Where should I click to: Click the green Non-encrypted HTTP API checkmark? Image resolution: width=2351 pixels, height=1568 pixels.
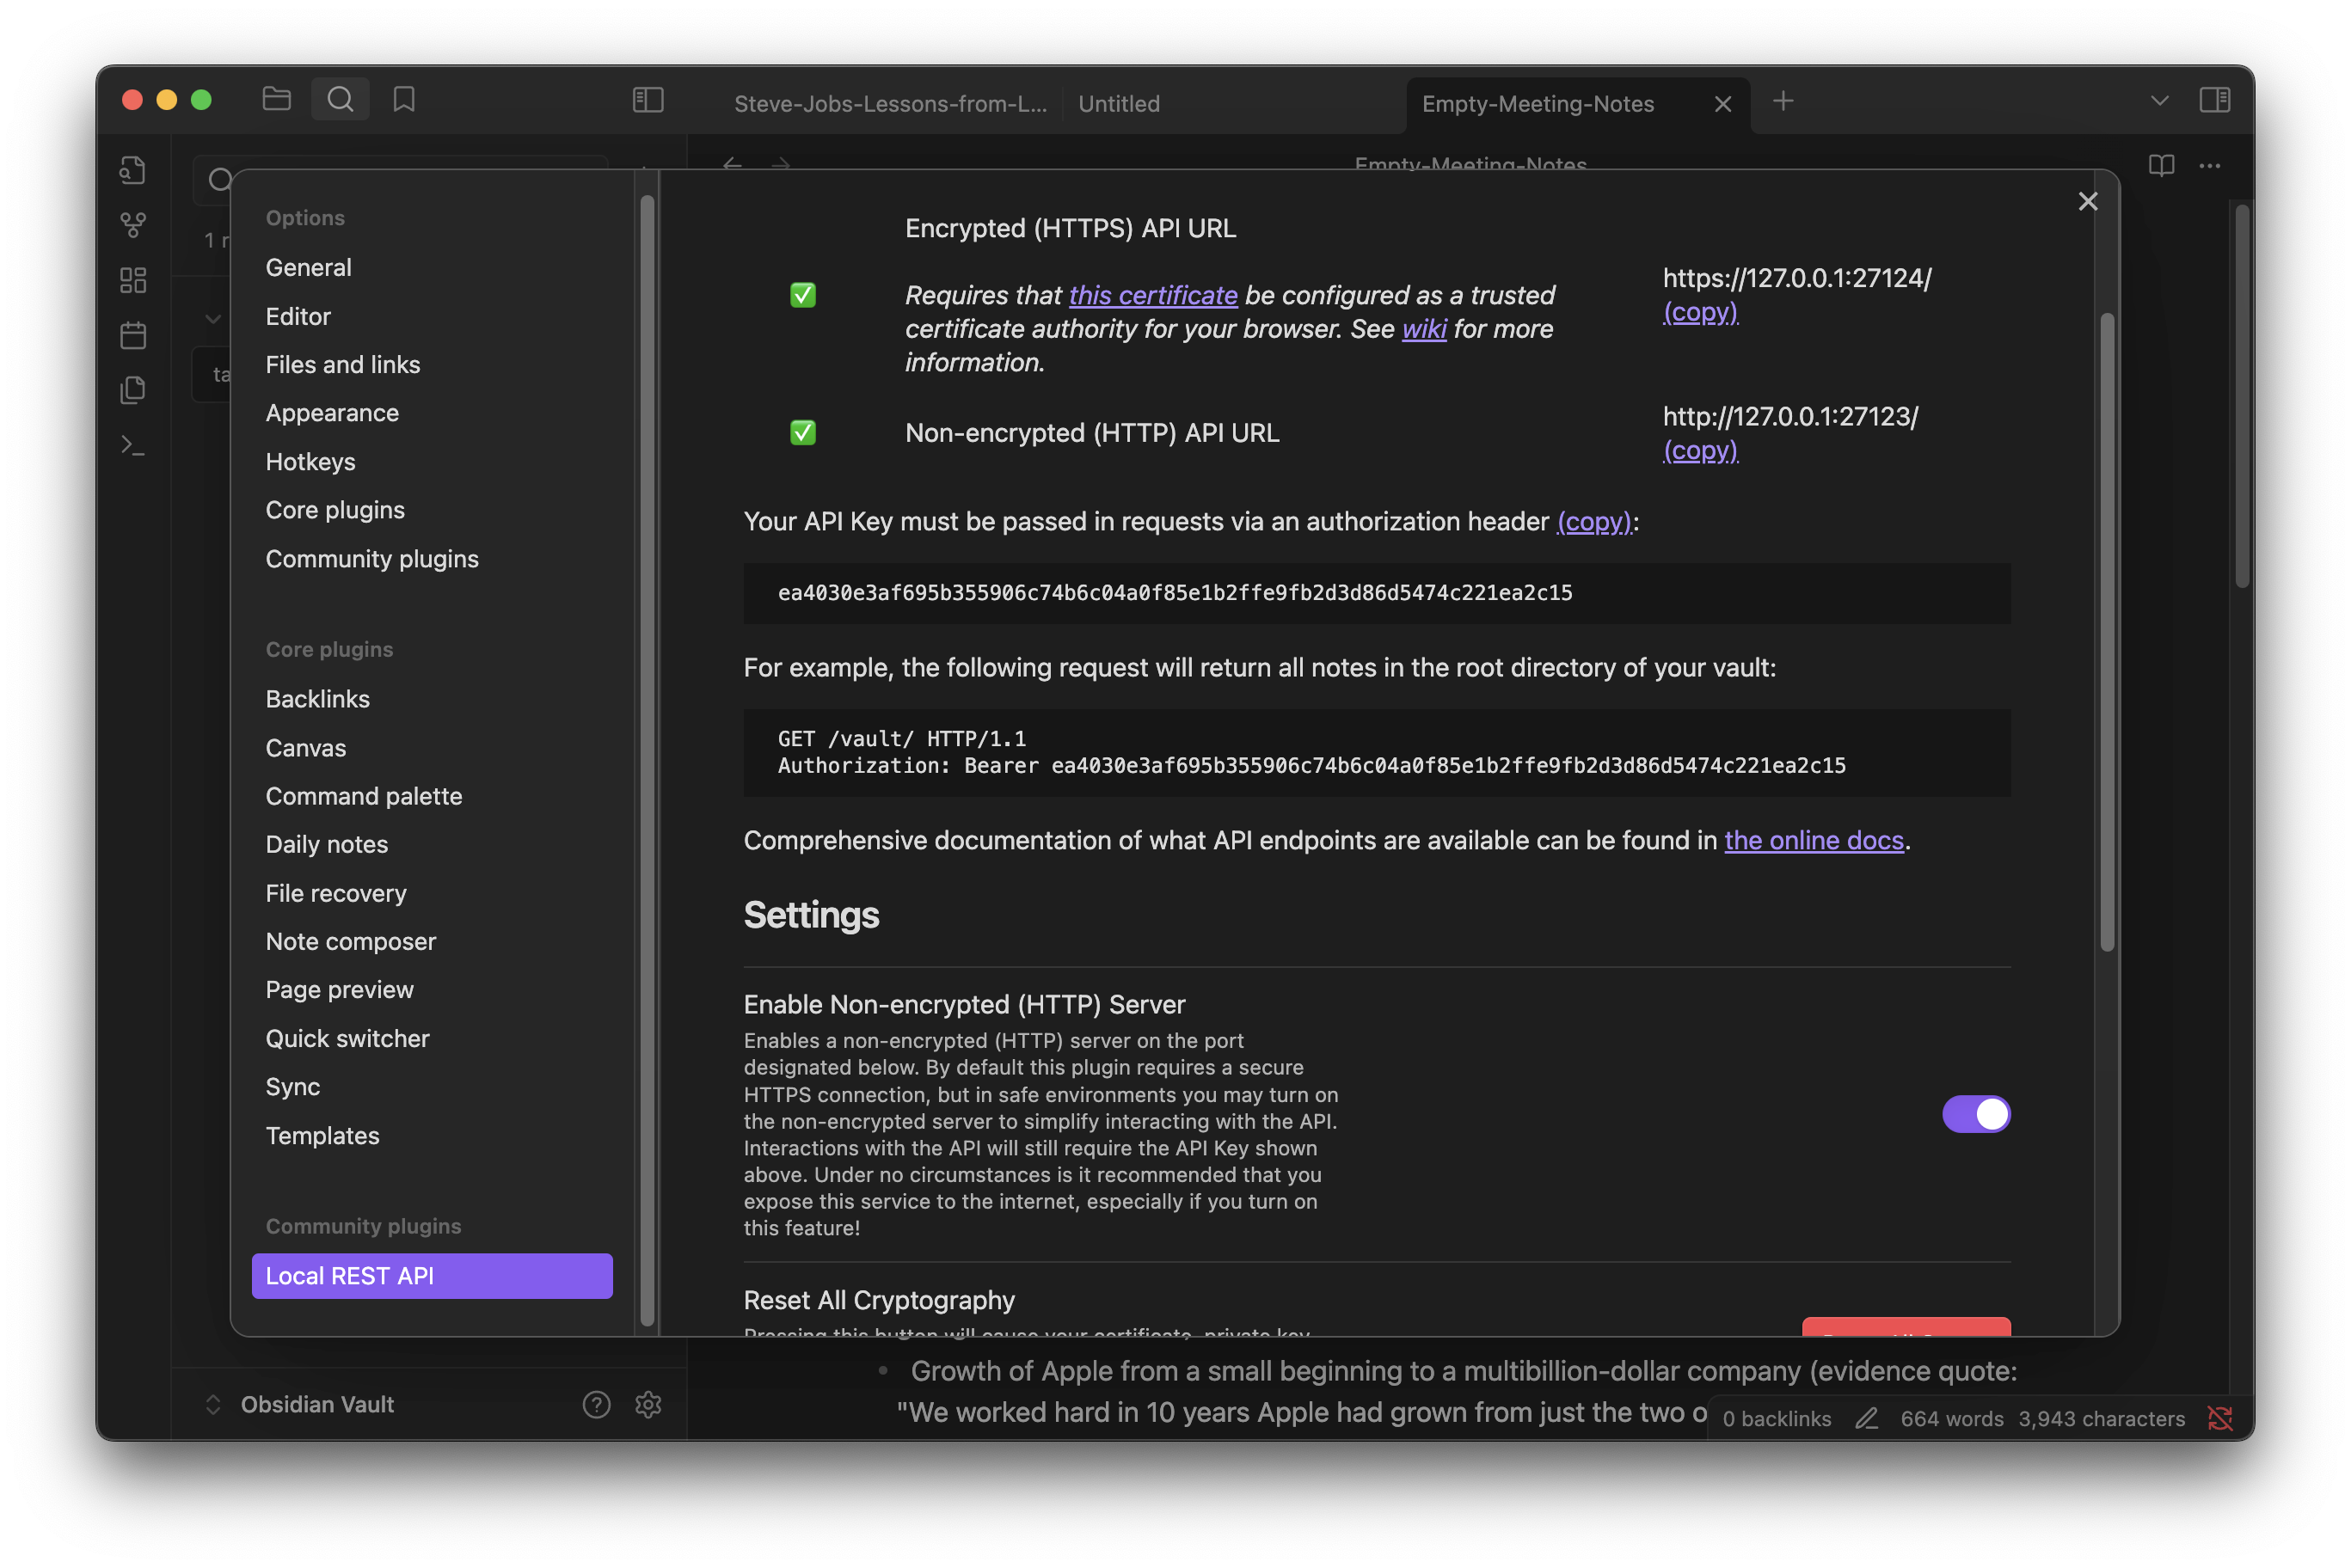(802, 433)
